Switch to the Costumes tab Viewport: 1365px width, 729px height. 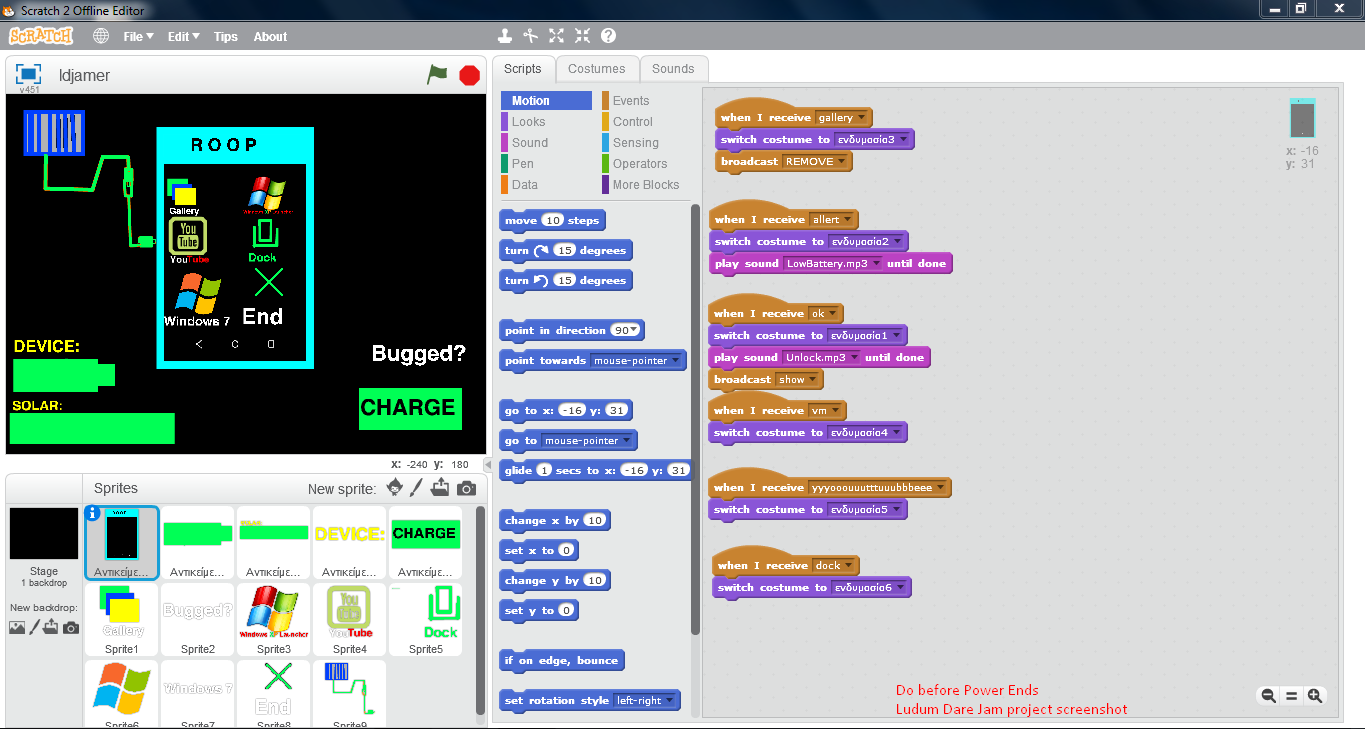click(x=597, y=69)
